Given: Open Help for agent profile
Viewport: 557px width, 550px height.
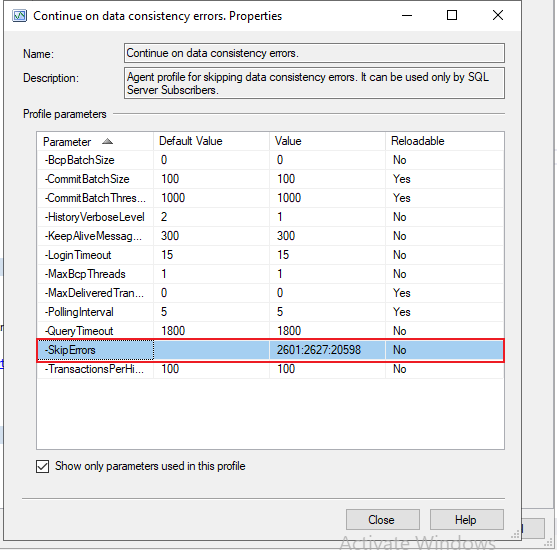Looking at the screenshot, I should pos(466,519).
